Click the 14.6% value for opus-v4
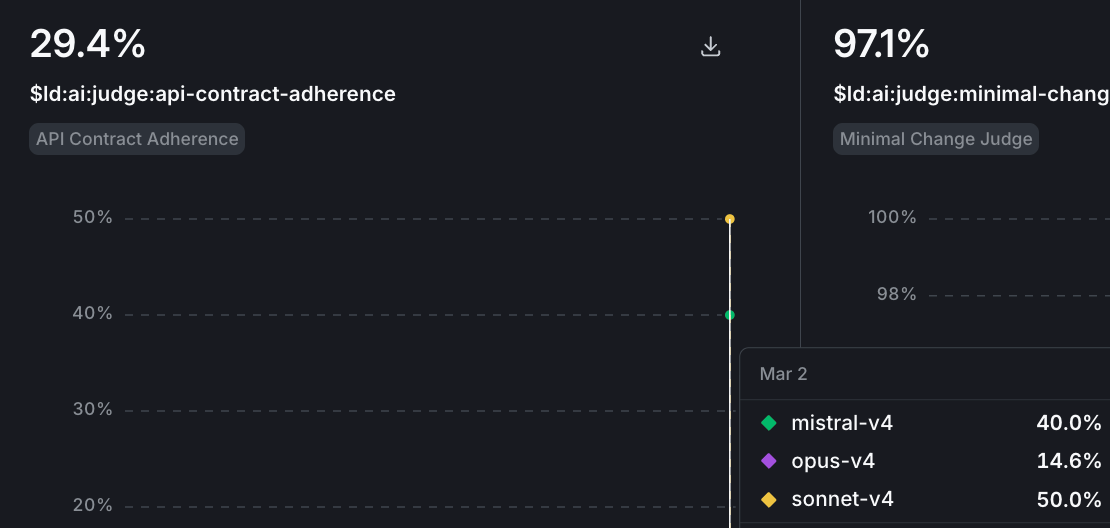1110x528 pixels. tap(1069, 461)
